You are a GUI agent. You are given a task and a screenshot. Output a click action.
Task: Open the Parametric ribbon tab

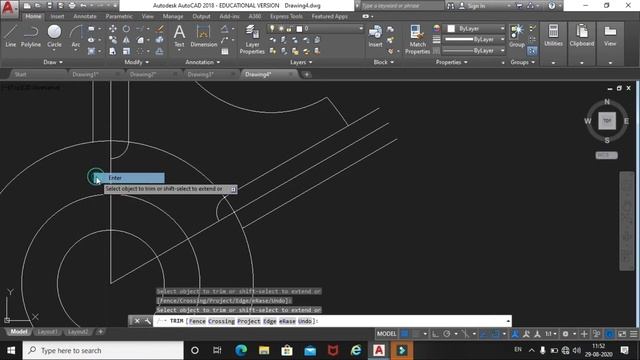pos(119,16)
